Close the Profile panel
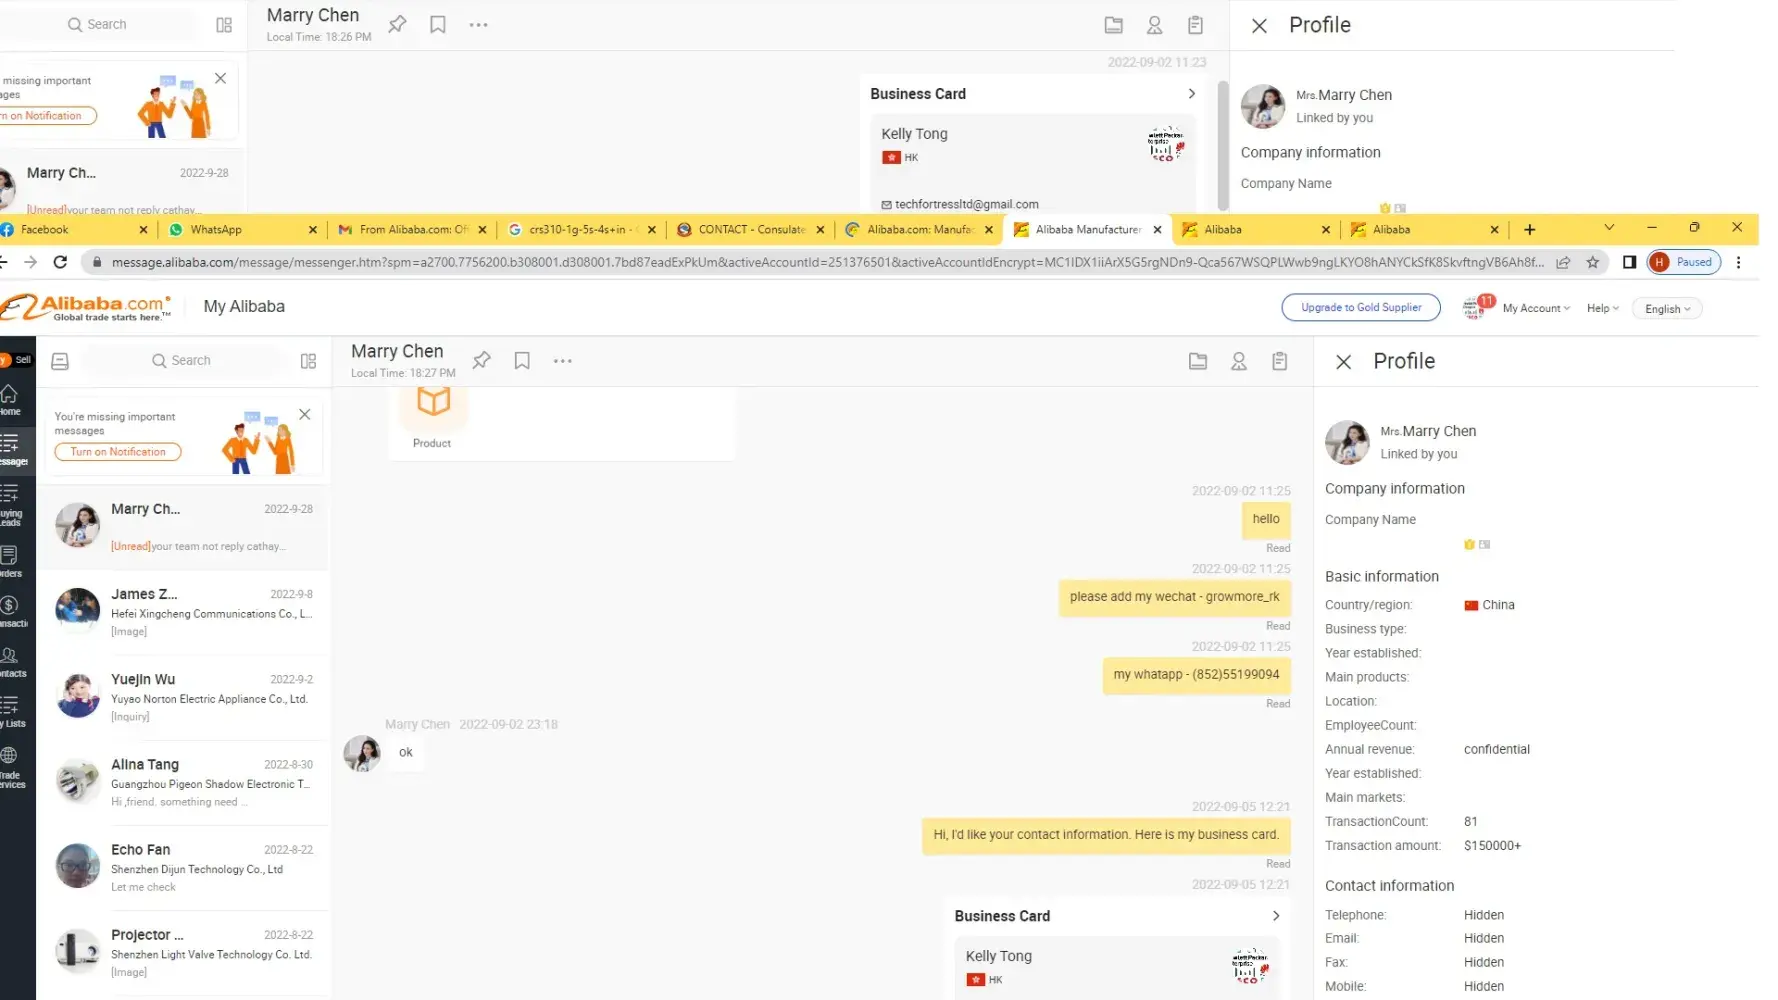Image resolution: width=1778 pixels, height=1000 pixels. pos(1343,362)
